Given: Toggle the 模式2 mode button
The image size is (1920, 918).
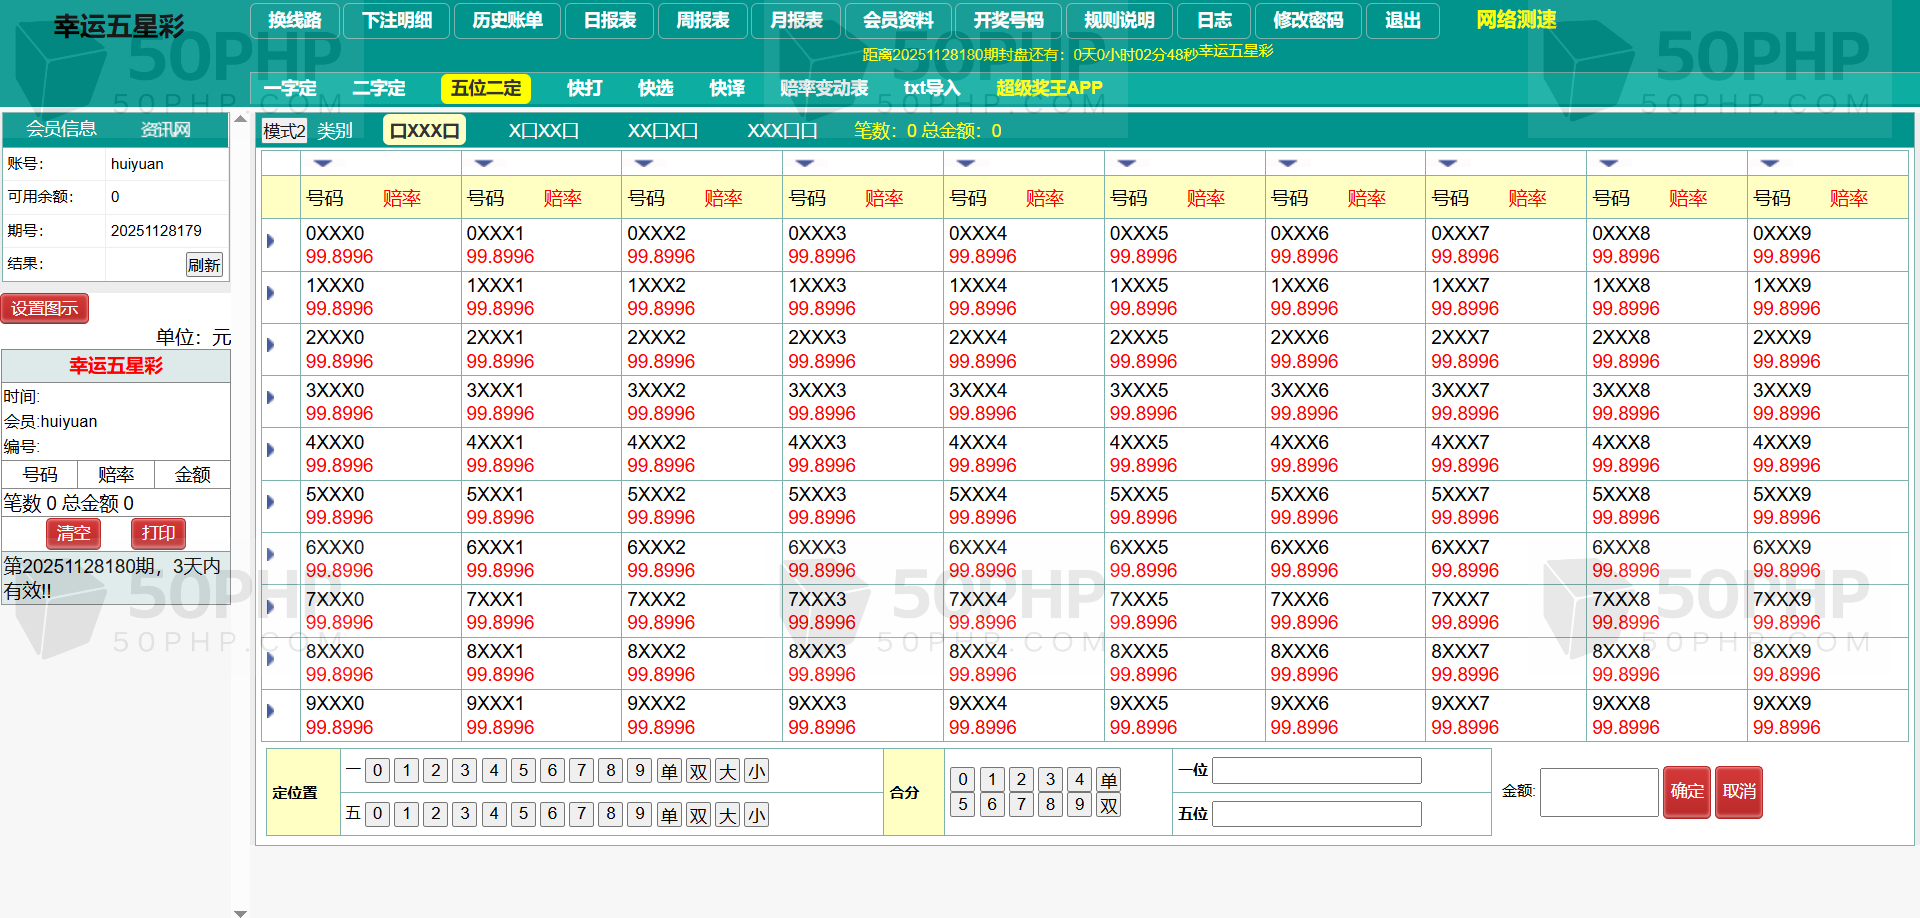Looking at the screenshot, I should tap(284, 131).
